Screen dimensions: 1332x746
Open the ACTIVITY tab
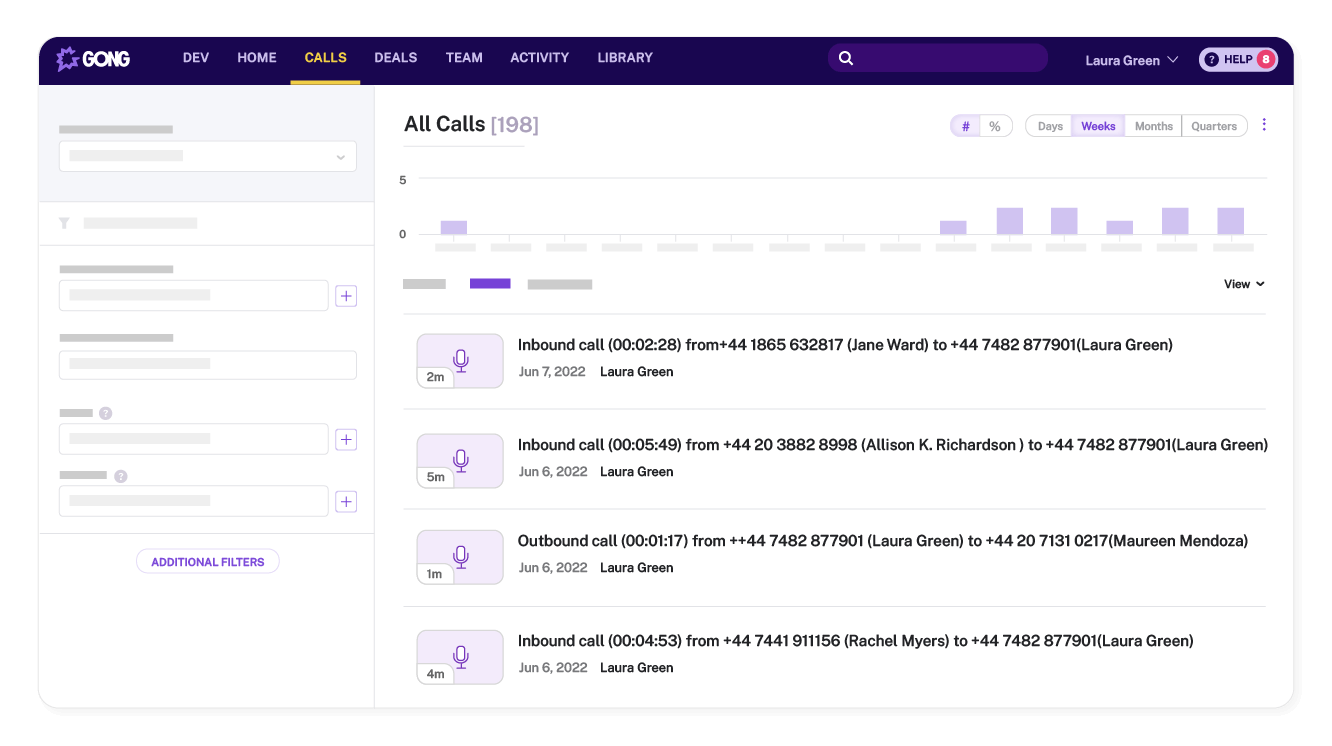coord(539,57)
